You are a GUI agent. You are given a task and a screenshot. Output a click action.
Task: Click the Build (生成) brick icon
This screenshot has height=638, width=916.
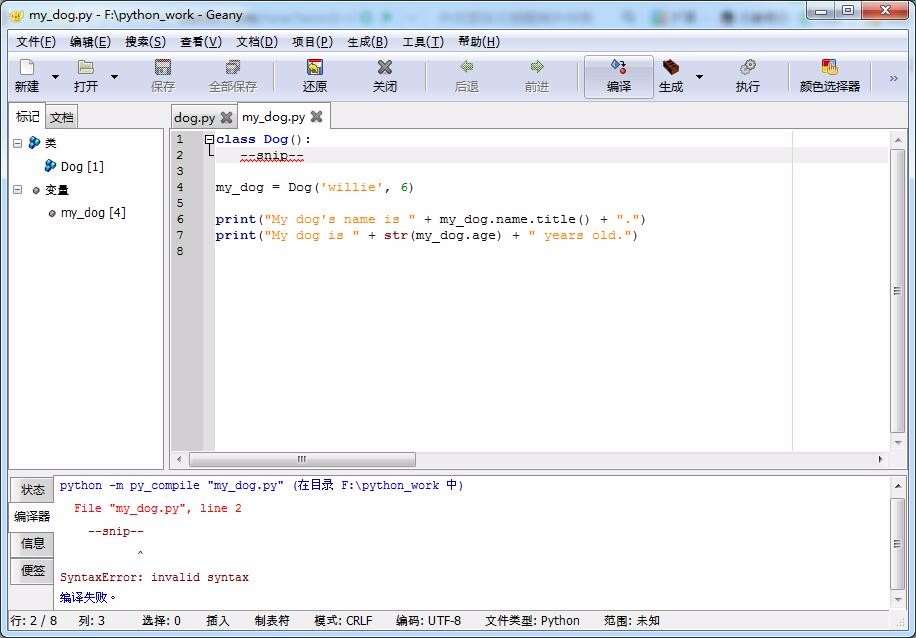pos(671,68)
